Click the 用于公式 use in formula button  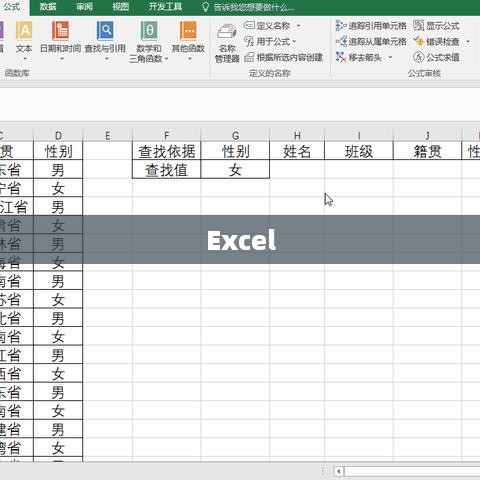click(267, 42)
